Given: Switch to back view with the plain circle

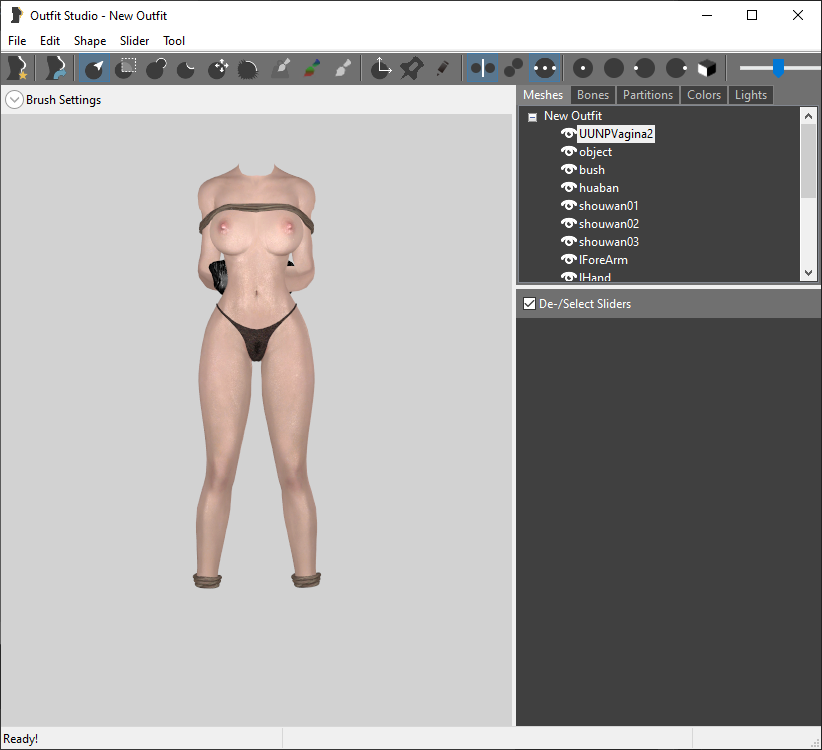Looking at the screenshot, I should pos(614,68).
